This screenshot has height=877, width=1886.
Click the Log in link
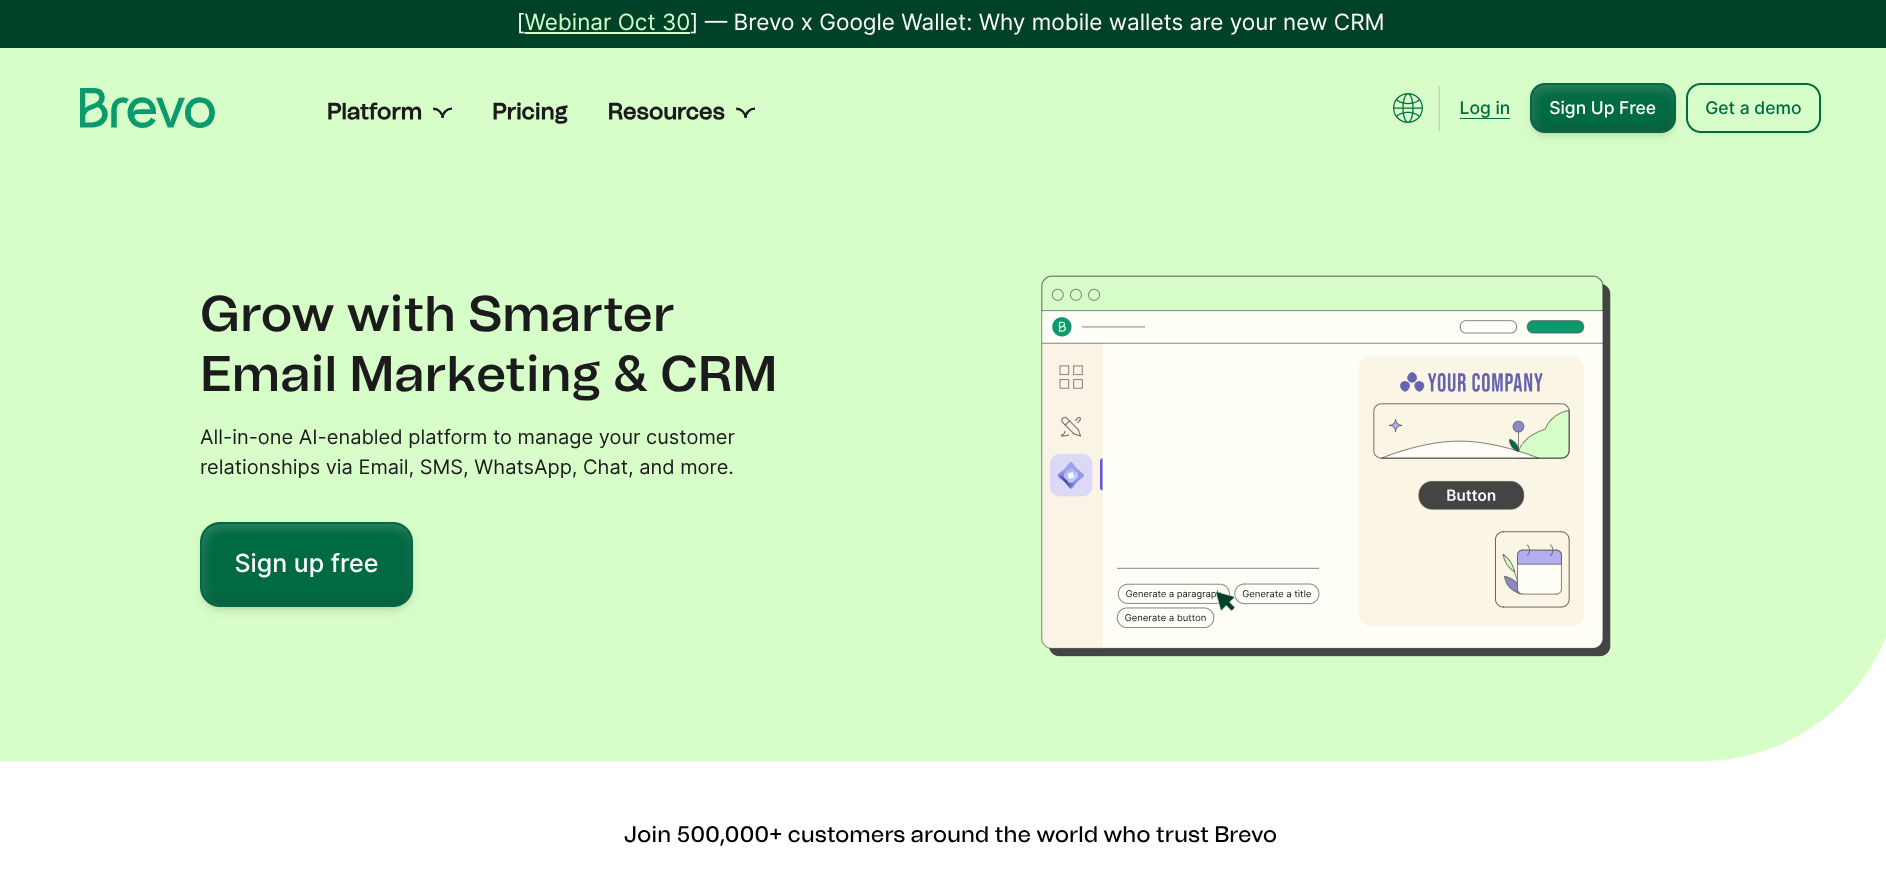[x=1484, y=108]
